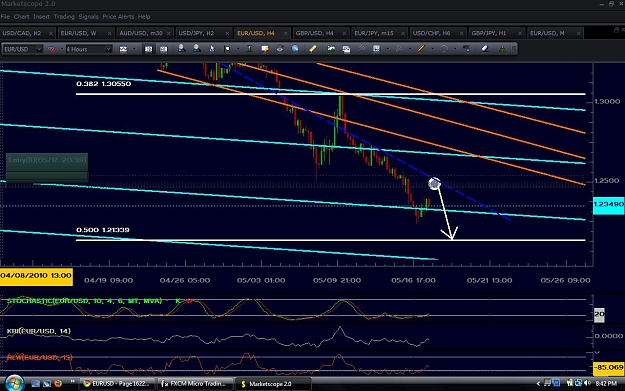Click the greyed pitchfork lines icon

(x=399, y=49)
